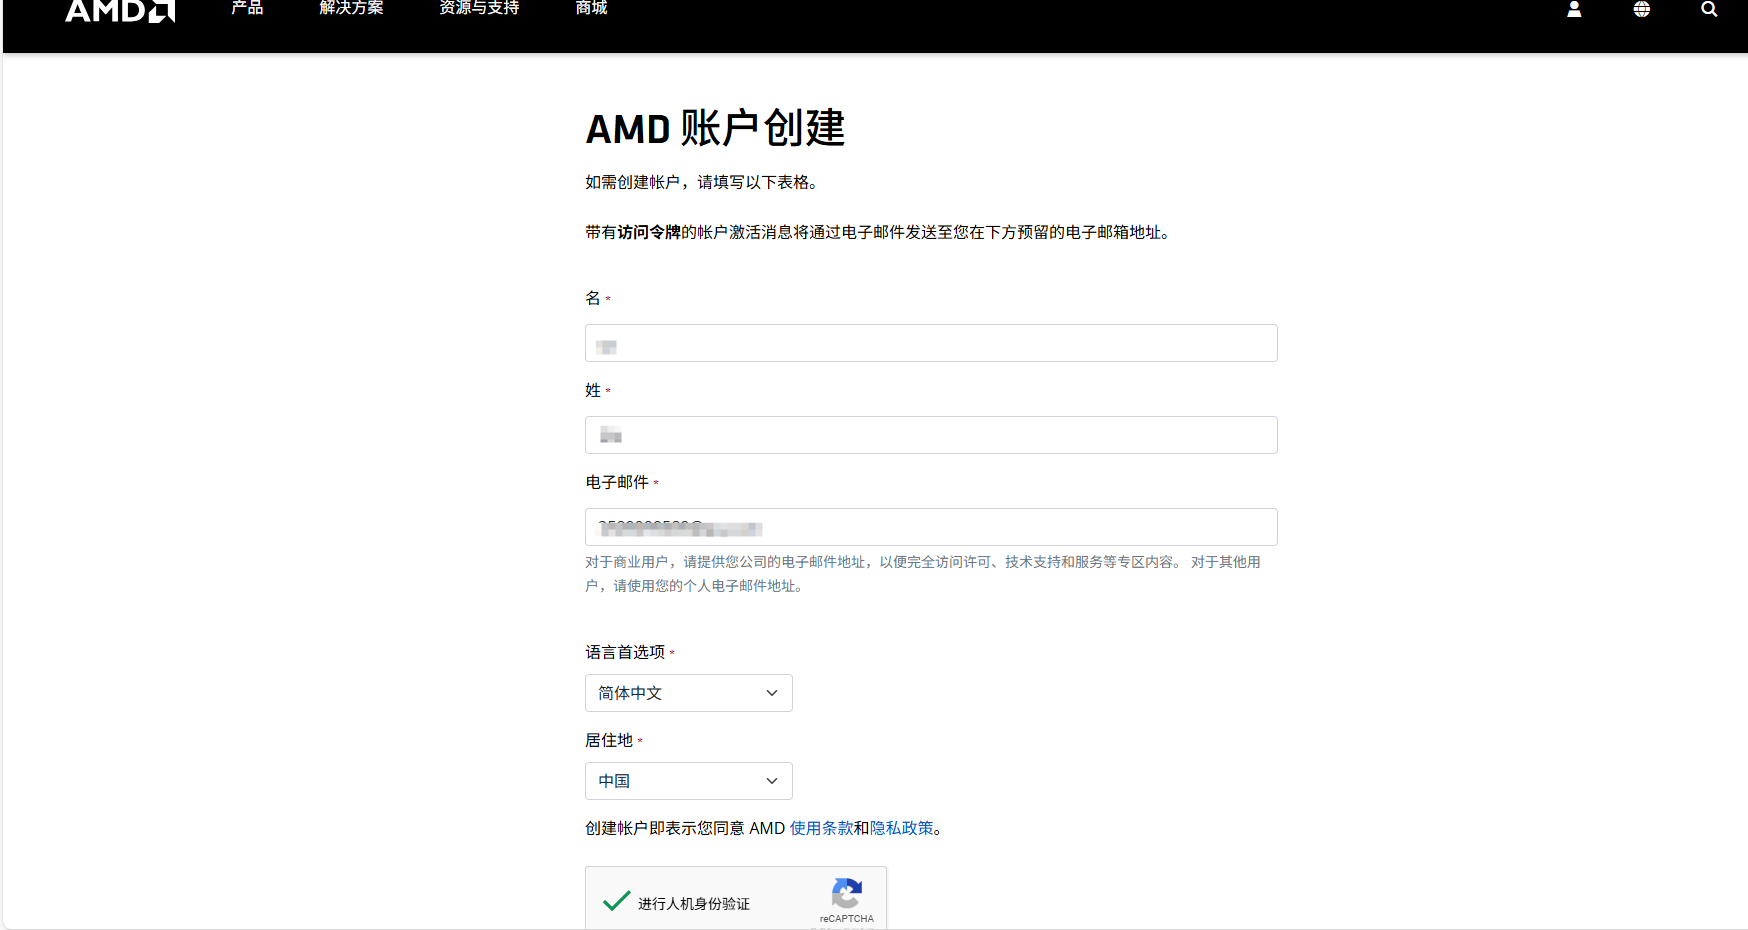Open the user account icon
The width and height of the screenshot is (1748, 930).
1574,9
